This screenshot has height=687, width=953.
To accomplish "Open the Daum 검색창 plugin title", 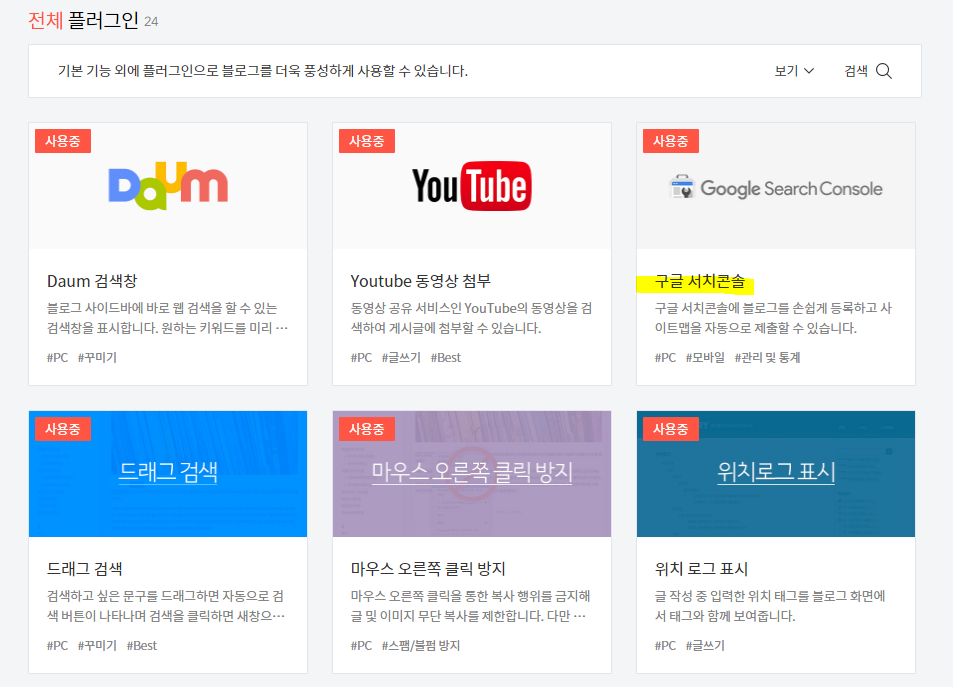I will click(x=92, y=281).
